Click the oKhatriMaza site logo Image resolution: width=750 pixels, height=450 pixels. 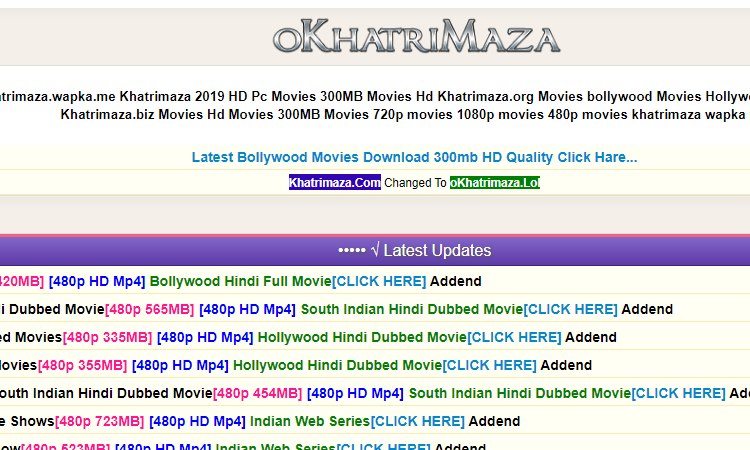click(x=416, y=36)
